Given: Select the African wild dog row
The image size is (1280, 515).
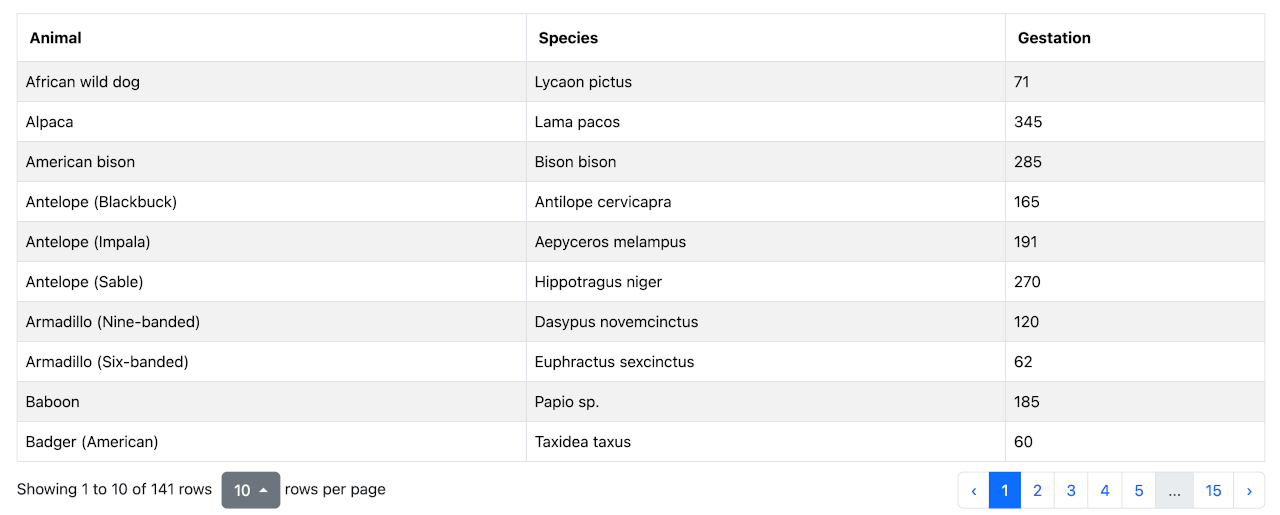Looking at the screenshot, I should pos(83,82).
